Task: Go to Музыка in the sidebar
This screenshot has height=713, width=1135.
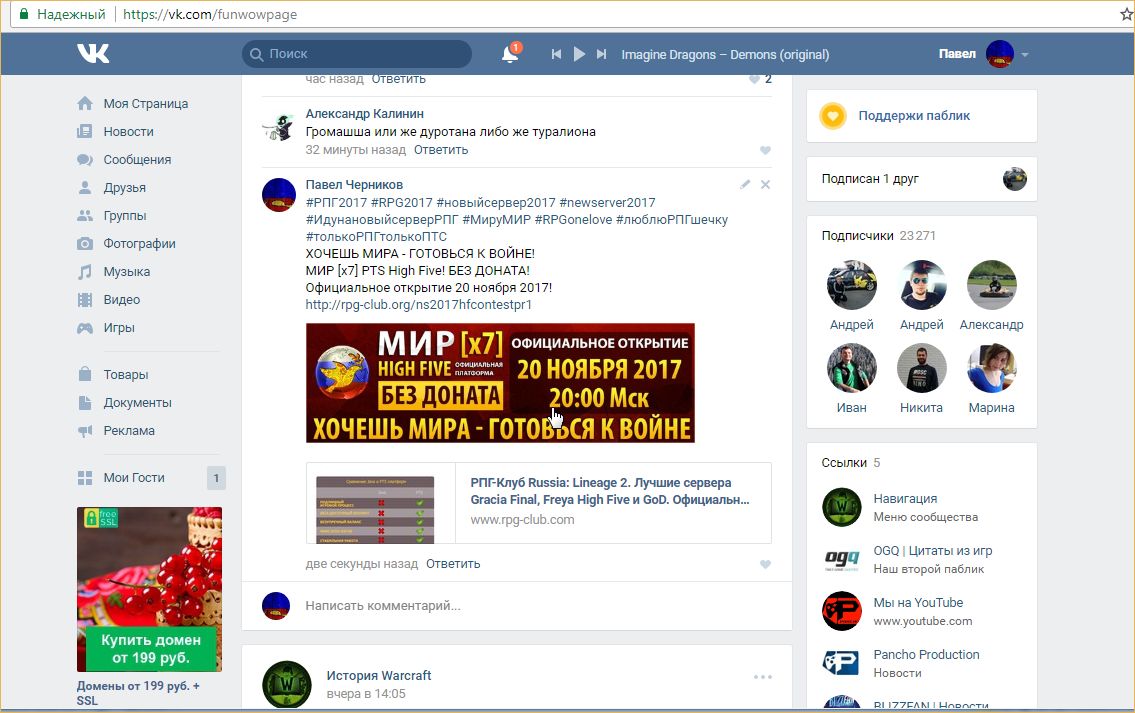Action: tap(127, 272)
